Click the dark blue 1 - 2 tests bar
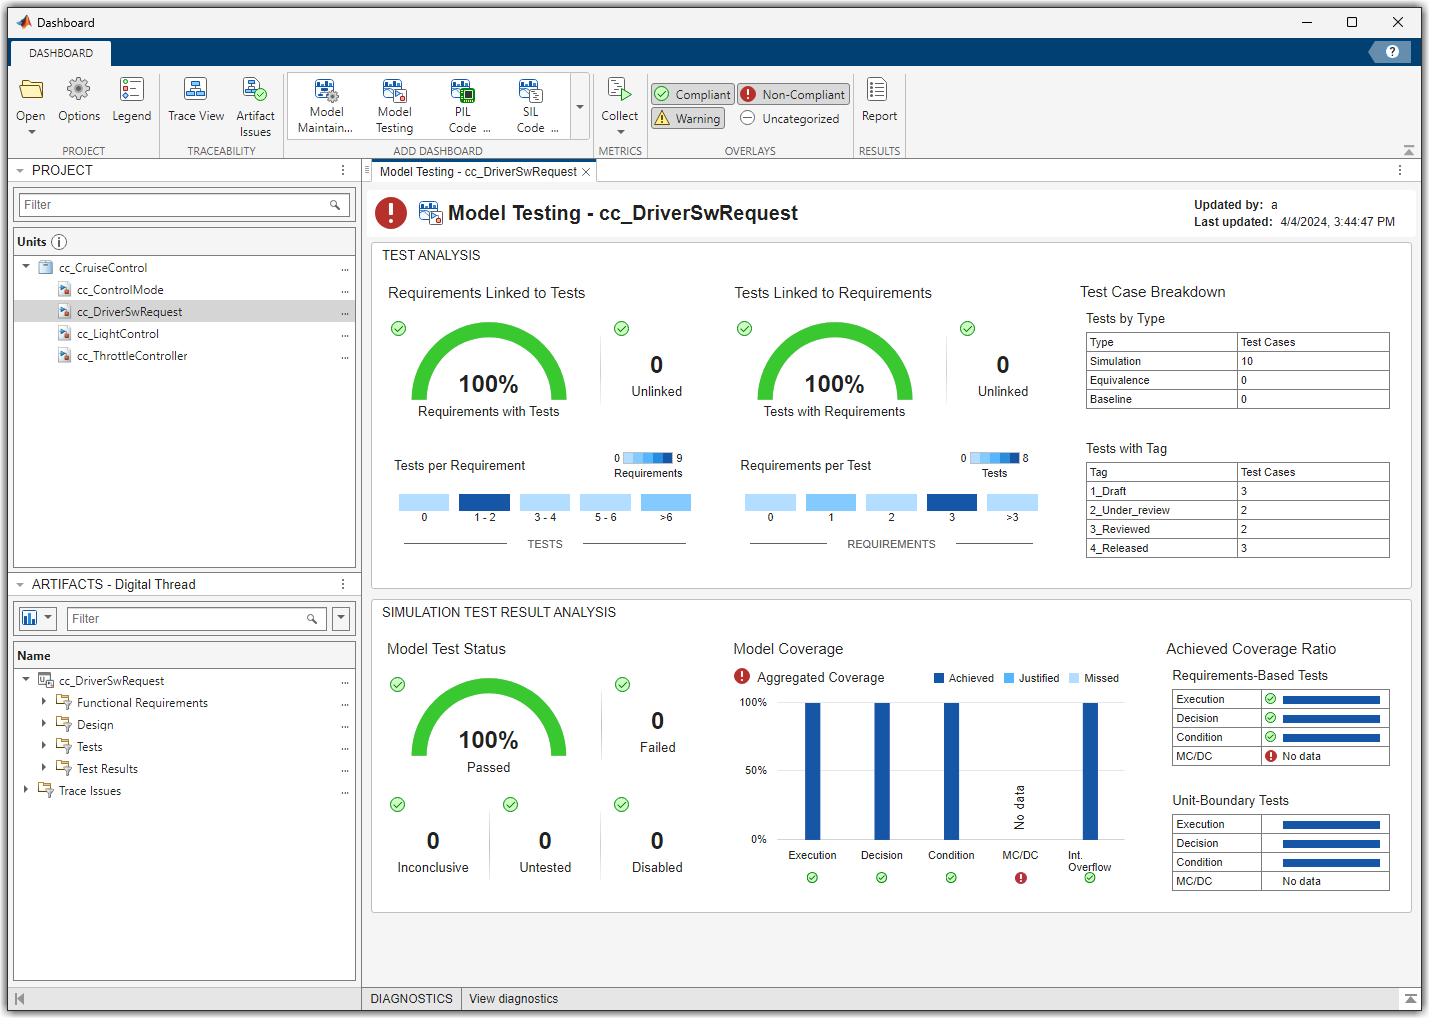1430x1019 pixels. (484, 502)
